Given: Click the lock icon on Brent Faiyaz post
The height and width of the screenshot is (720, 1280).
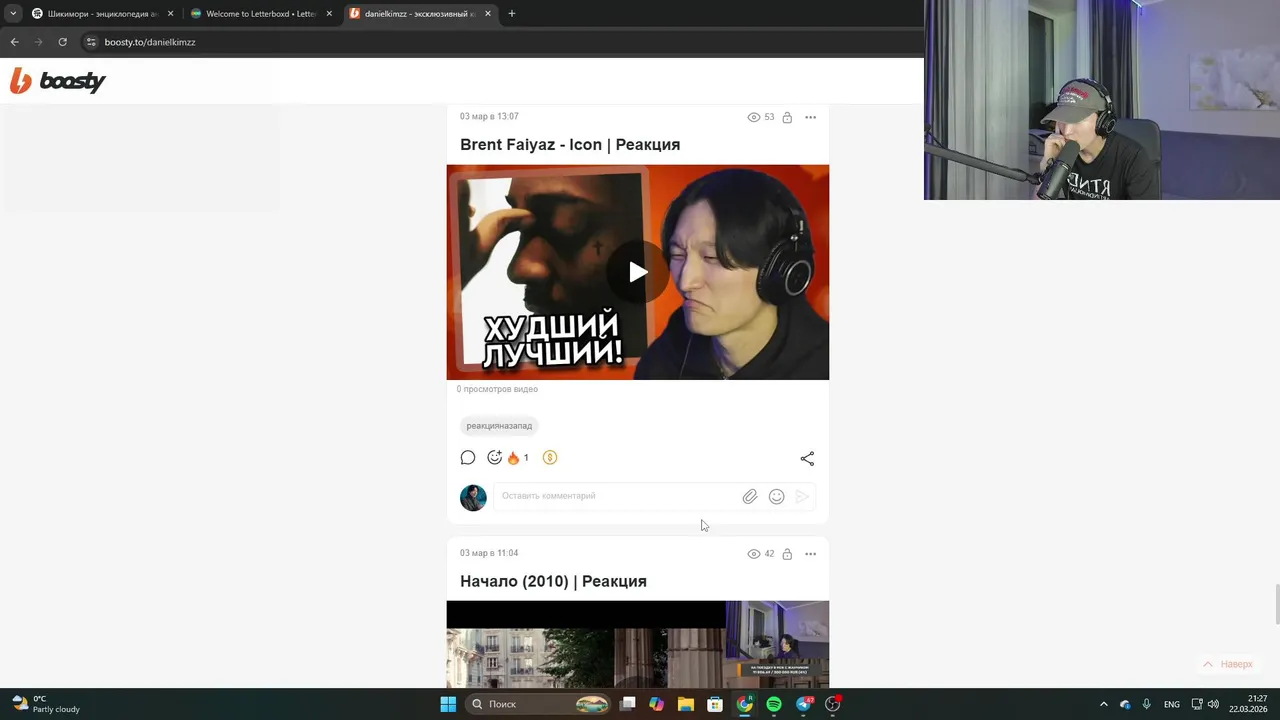Looking at the screenshot, I should [x=787, y=117].
